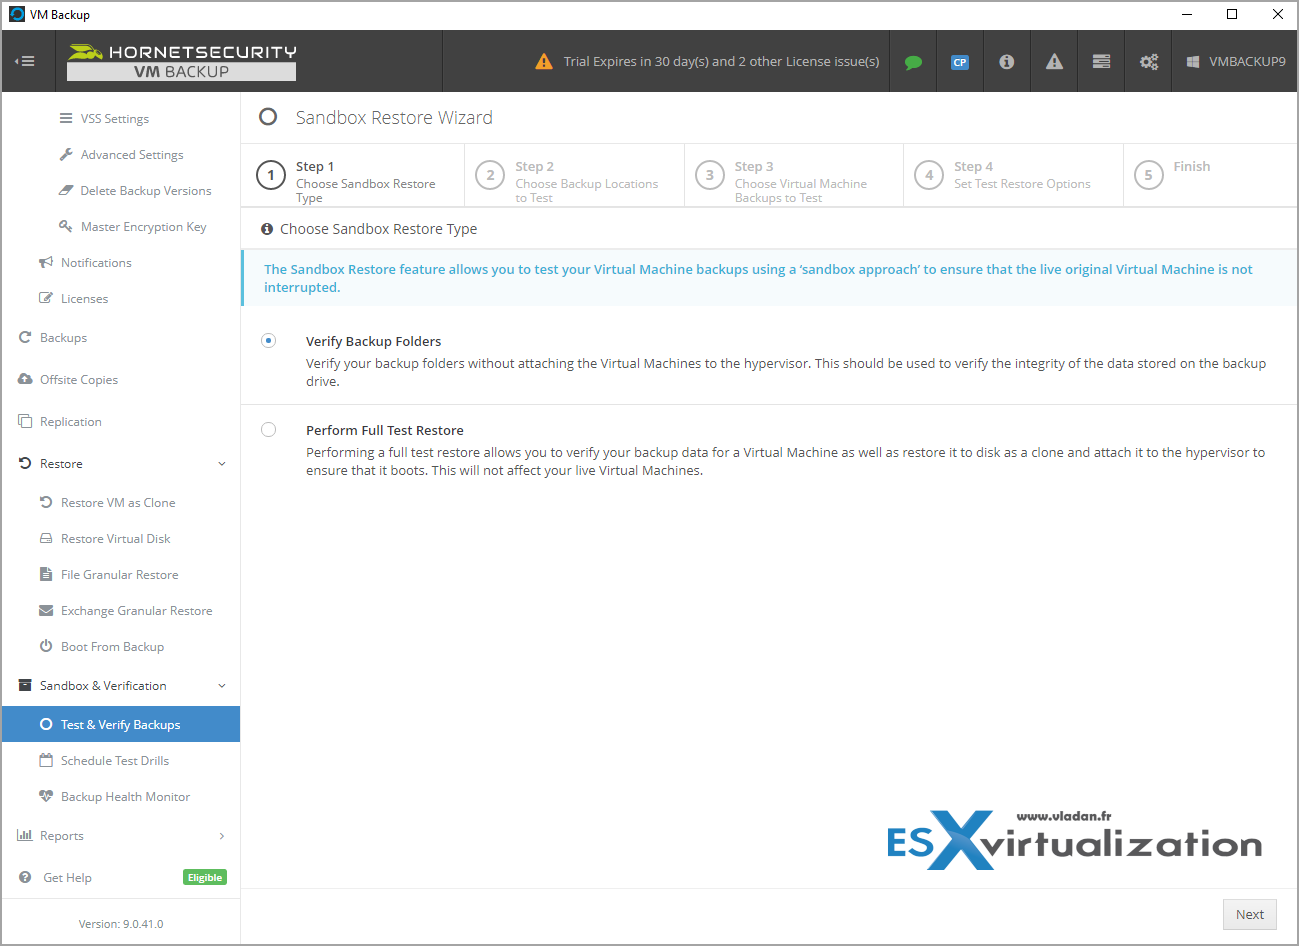Open the Boot From Backup page
This screenshot has height=946, width=1299.
pyautogui.click(x=112, y=647)
